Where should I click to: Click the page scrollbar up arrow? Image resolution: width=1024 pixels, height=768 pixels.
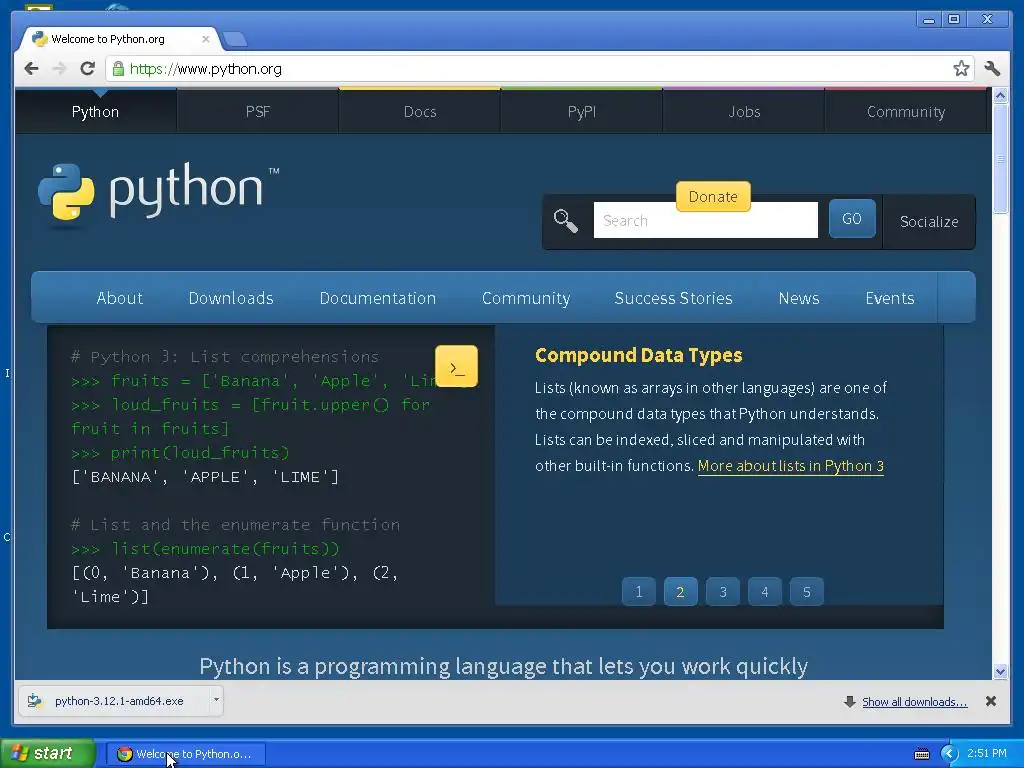coord(1000,96)
